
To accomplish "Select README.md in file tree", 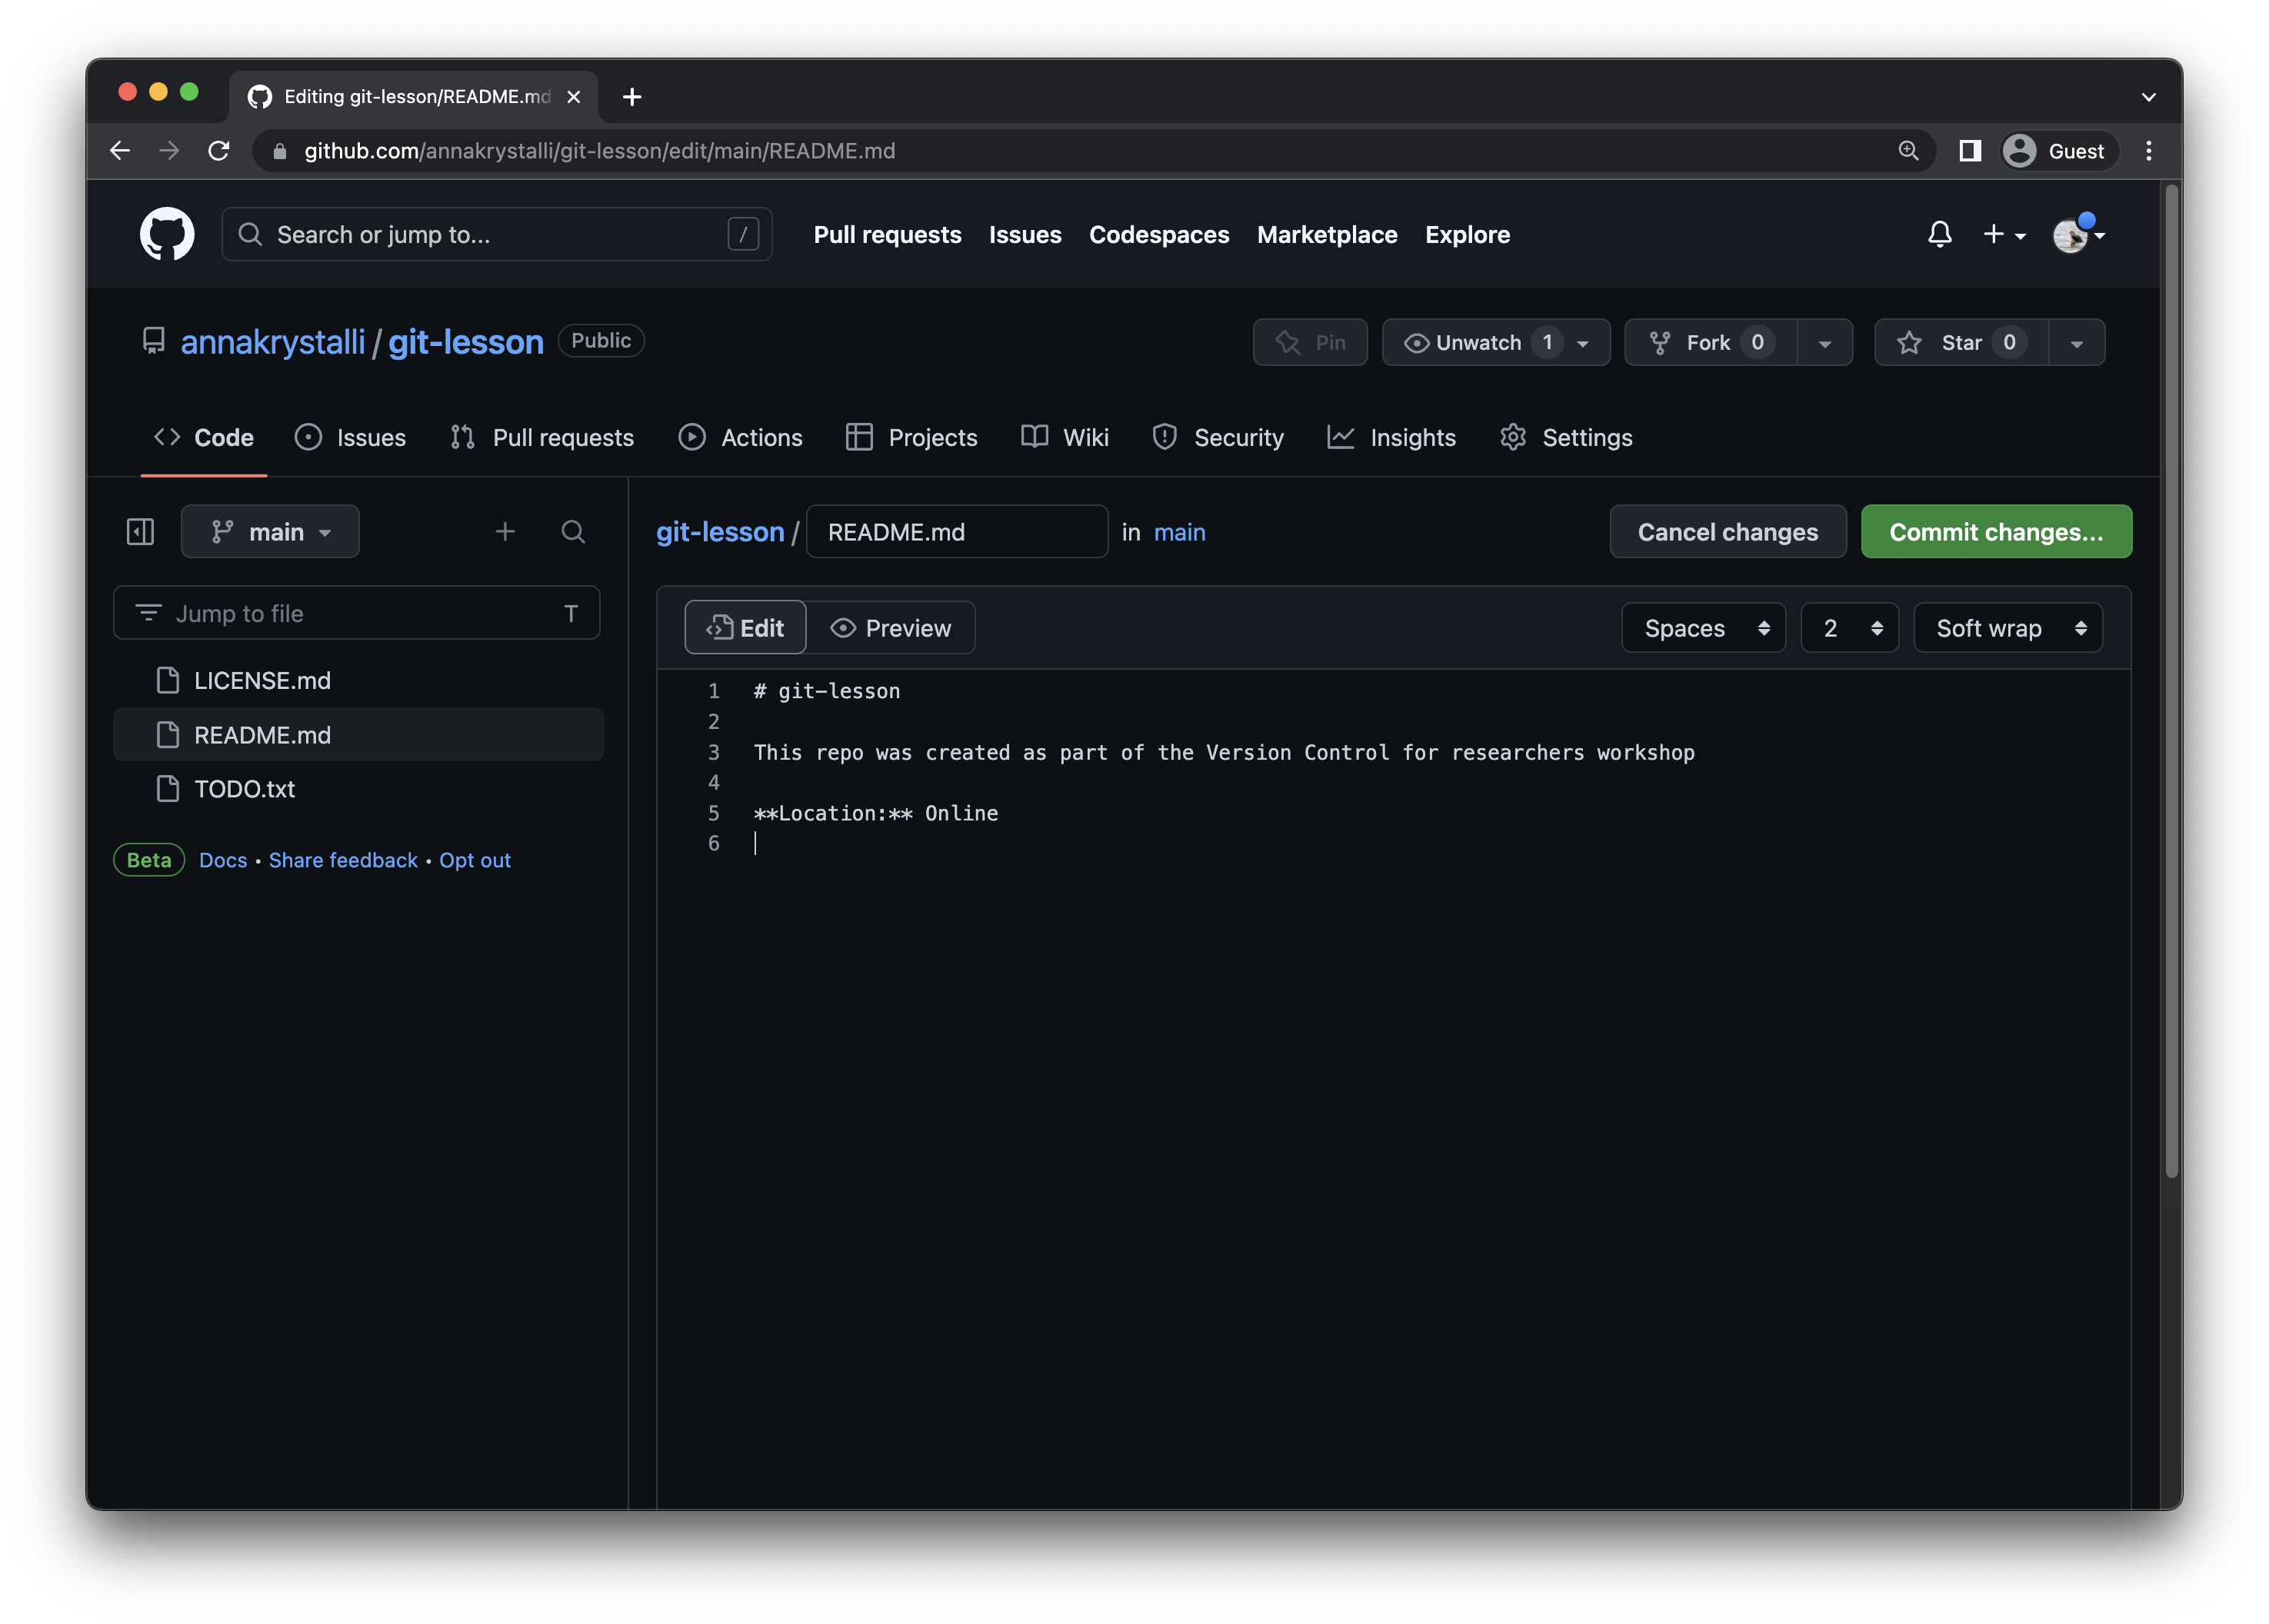I will pos(358,734).
